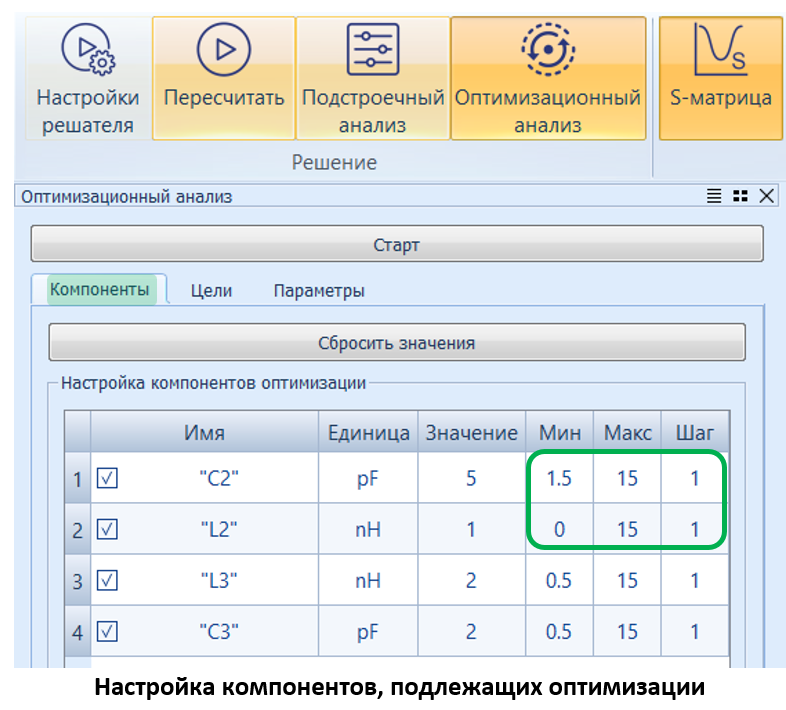Viewport: 786px width, 710px height.
Task: Toggle the "L3" component checkbox
Action: coord(107,581)
